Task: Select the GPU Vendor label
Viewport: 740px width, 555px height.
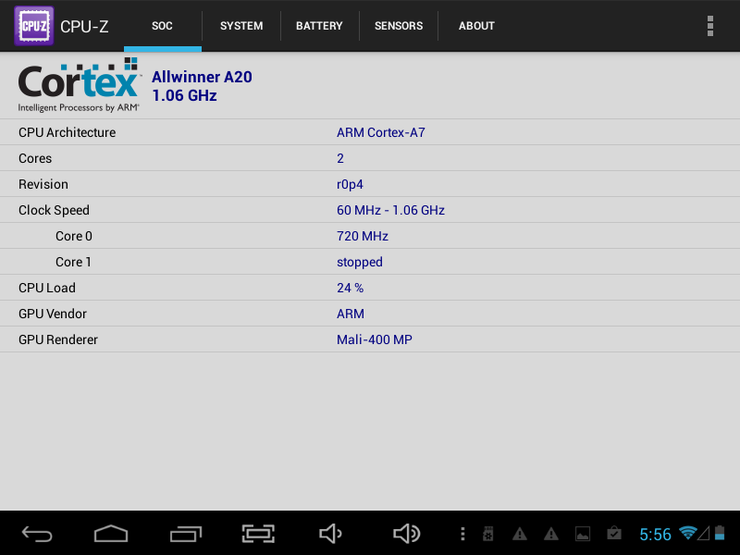Action: point(52,314)
